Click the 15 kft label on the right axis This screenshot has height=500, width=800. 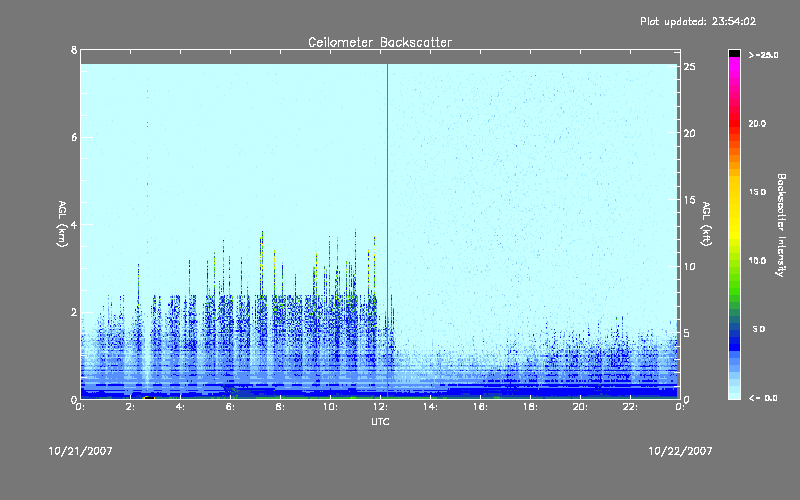point(690,200)
